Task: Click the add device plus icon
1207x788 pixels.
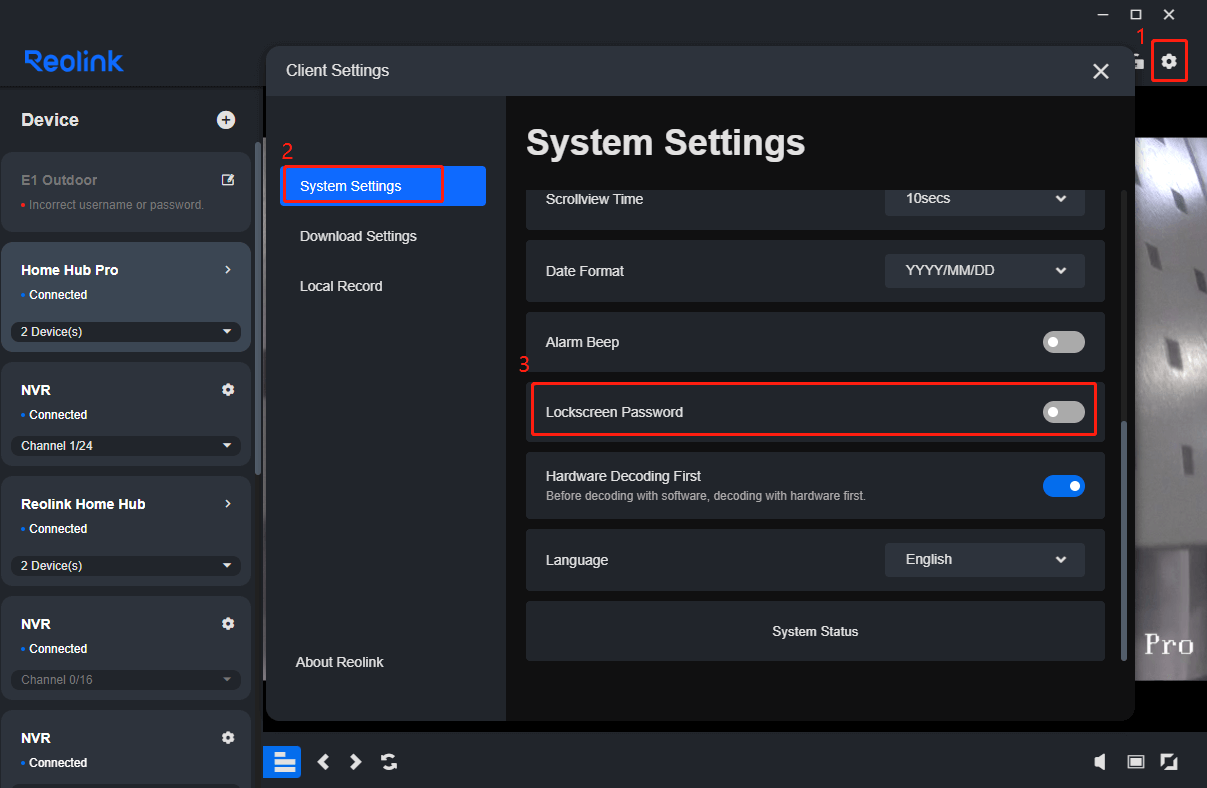Action: click(x=226, y=120)
